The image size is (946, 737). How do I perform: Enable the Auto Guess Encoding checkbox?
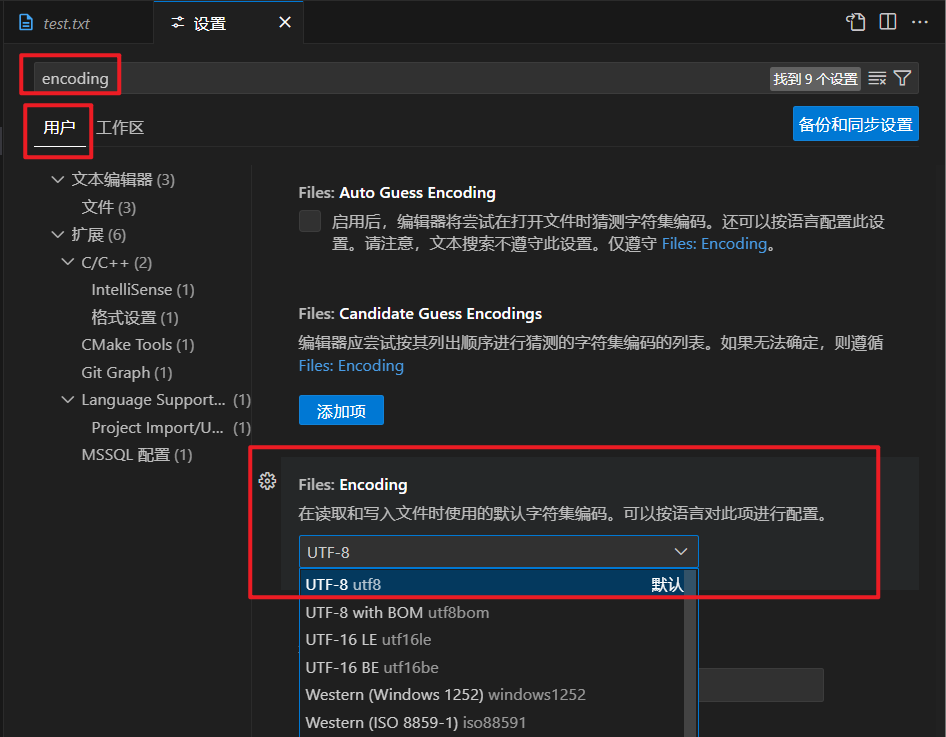[x=310, y=221]
